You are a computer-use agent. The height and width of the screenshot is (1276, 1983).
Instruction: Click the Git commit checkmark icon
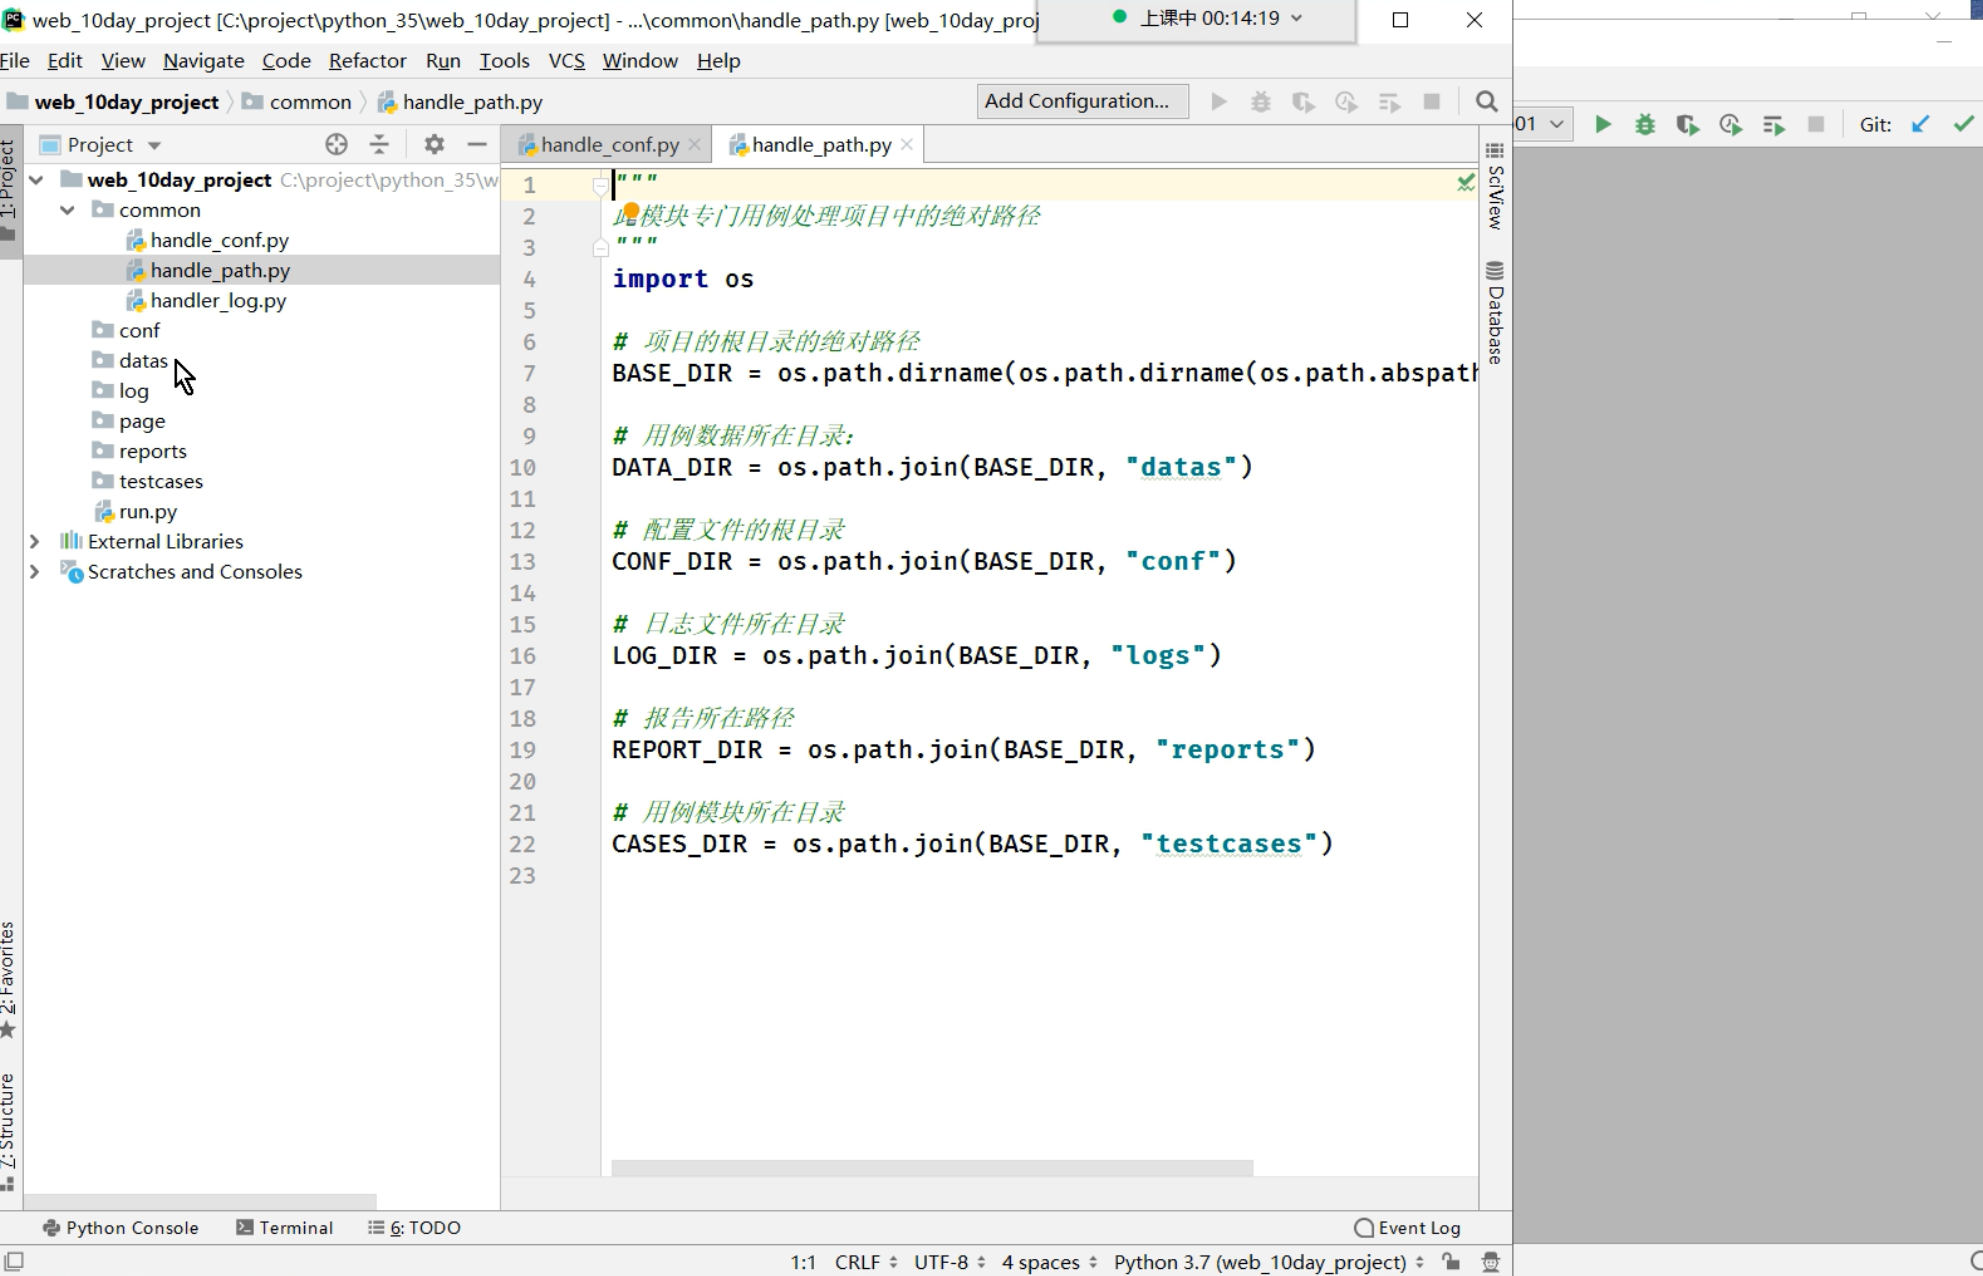(1963, 125)
